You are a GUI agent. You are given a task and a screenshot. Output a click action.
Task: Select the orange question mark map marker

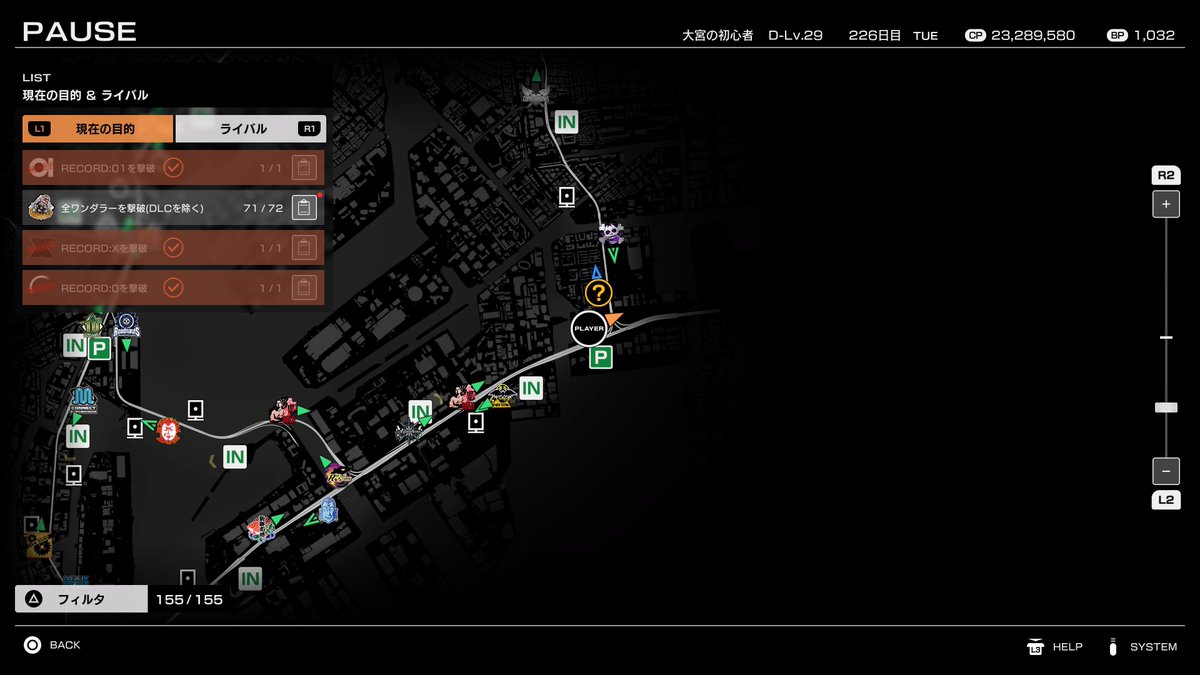[x=598, y=294]
